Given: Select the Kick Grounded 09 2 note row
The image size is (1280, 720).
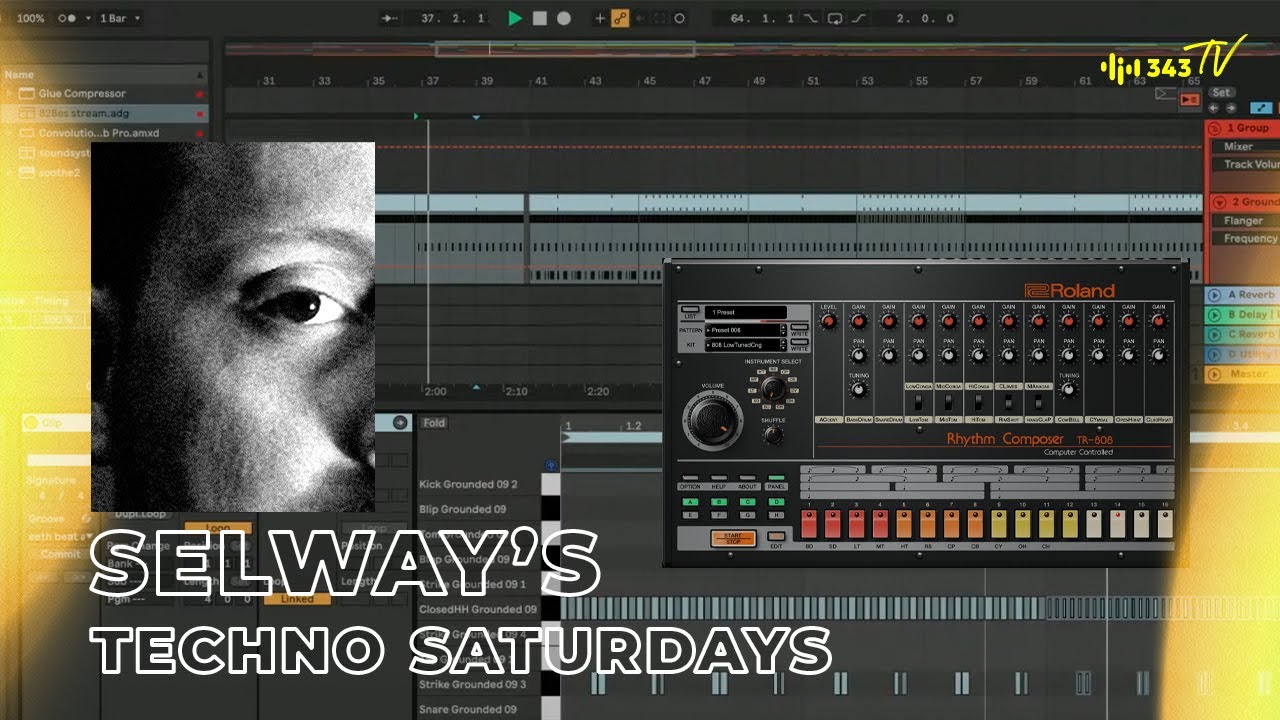Looking at the screenshot, I should (478, 484).
